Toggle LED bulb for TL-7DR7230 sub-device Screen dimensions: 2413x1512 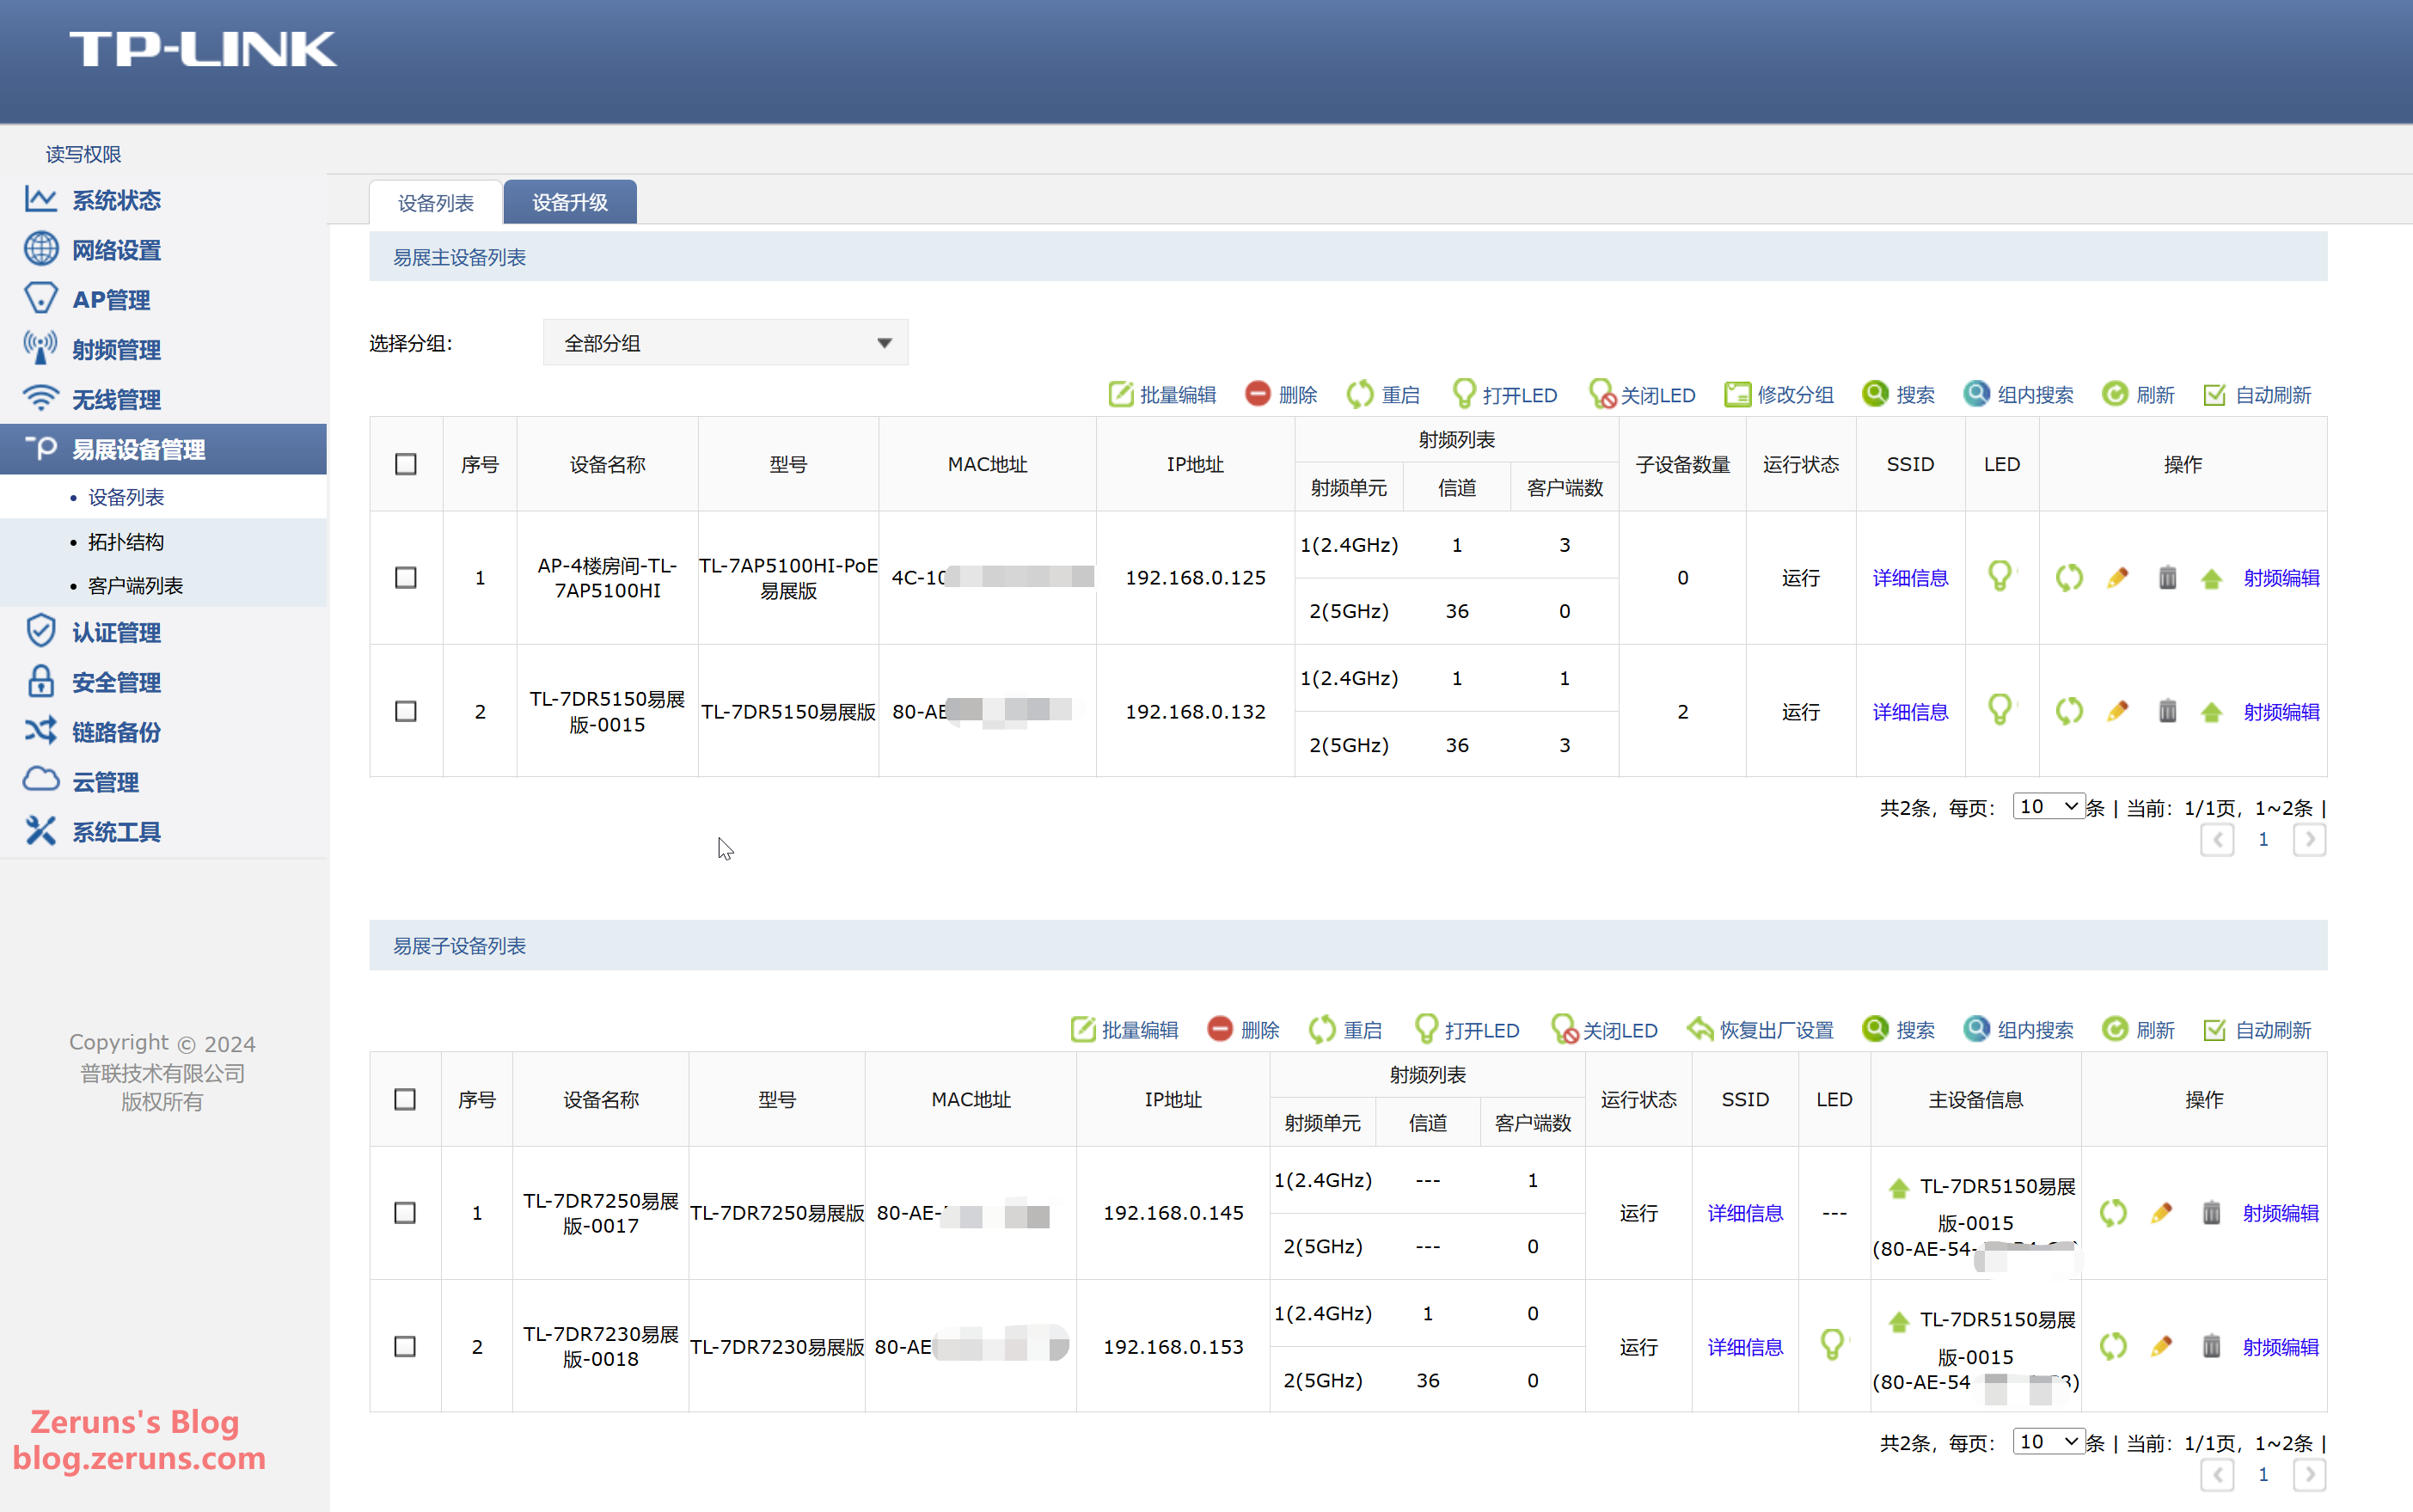(1832, 1346)
